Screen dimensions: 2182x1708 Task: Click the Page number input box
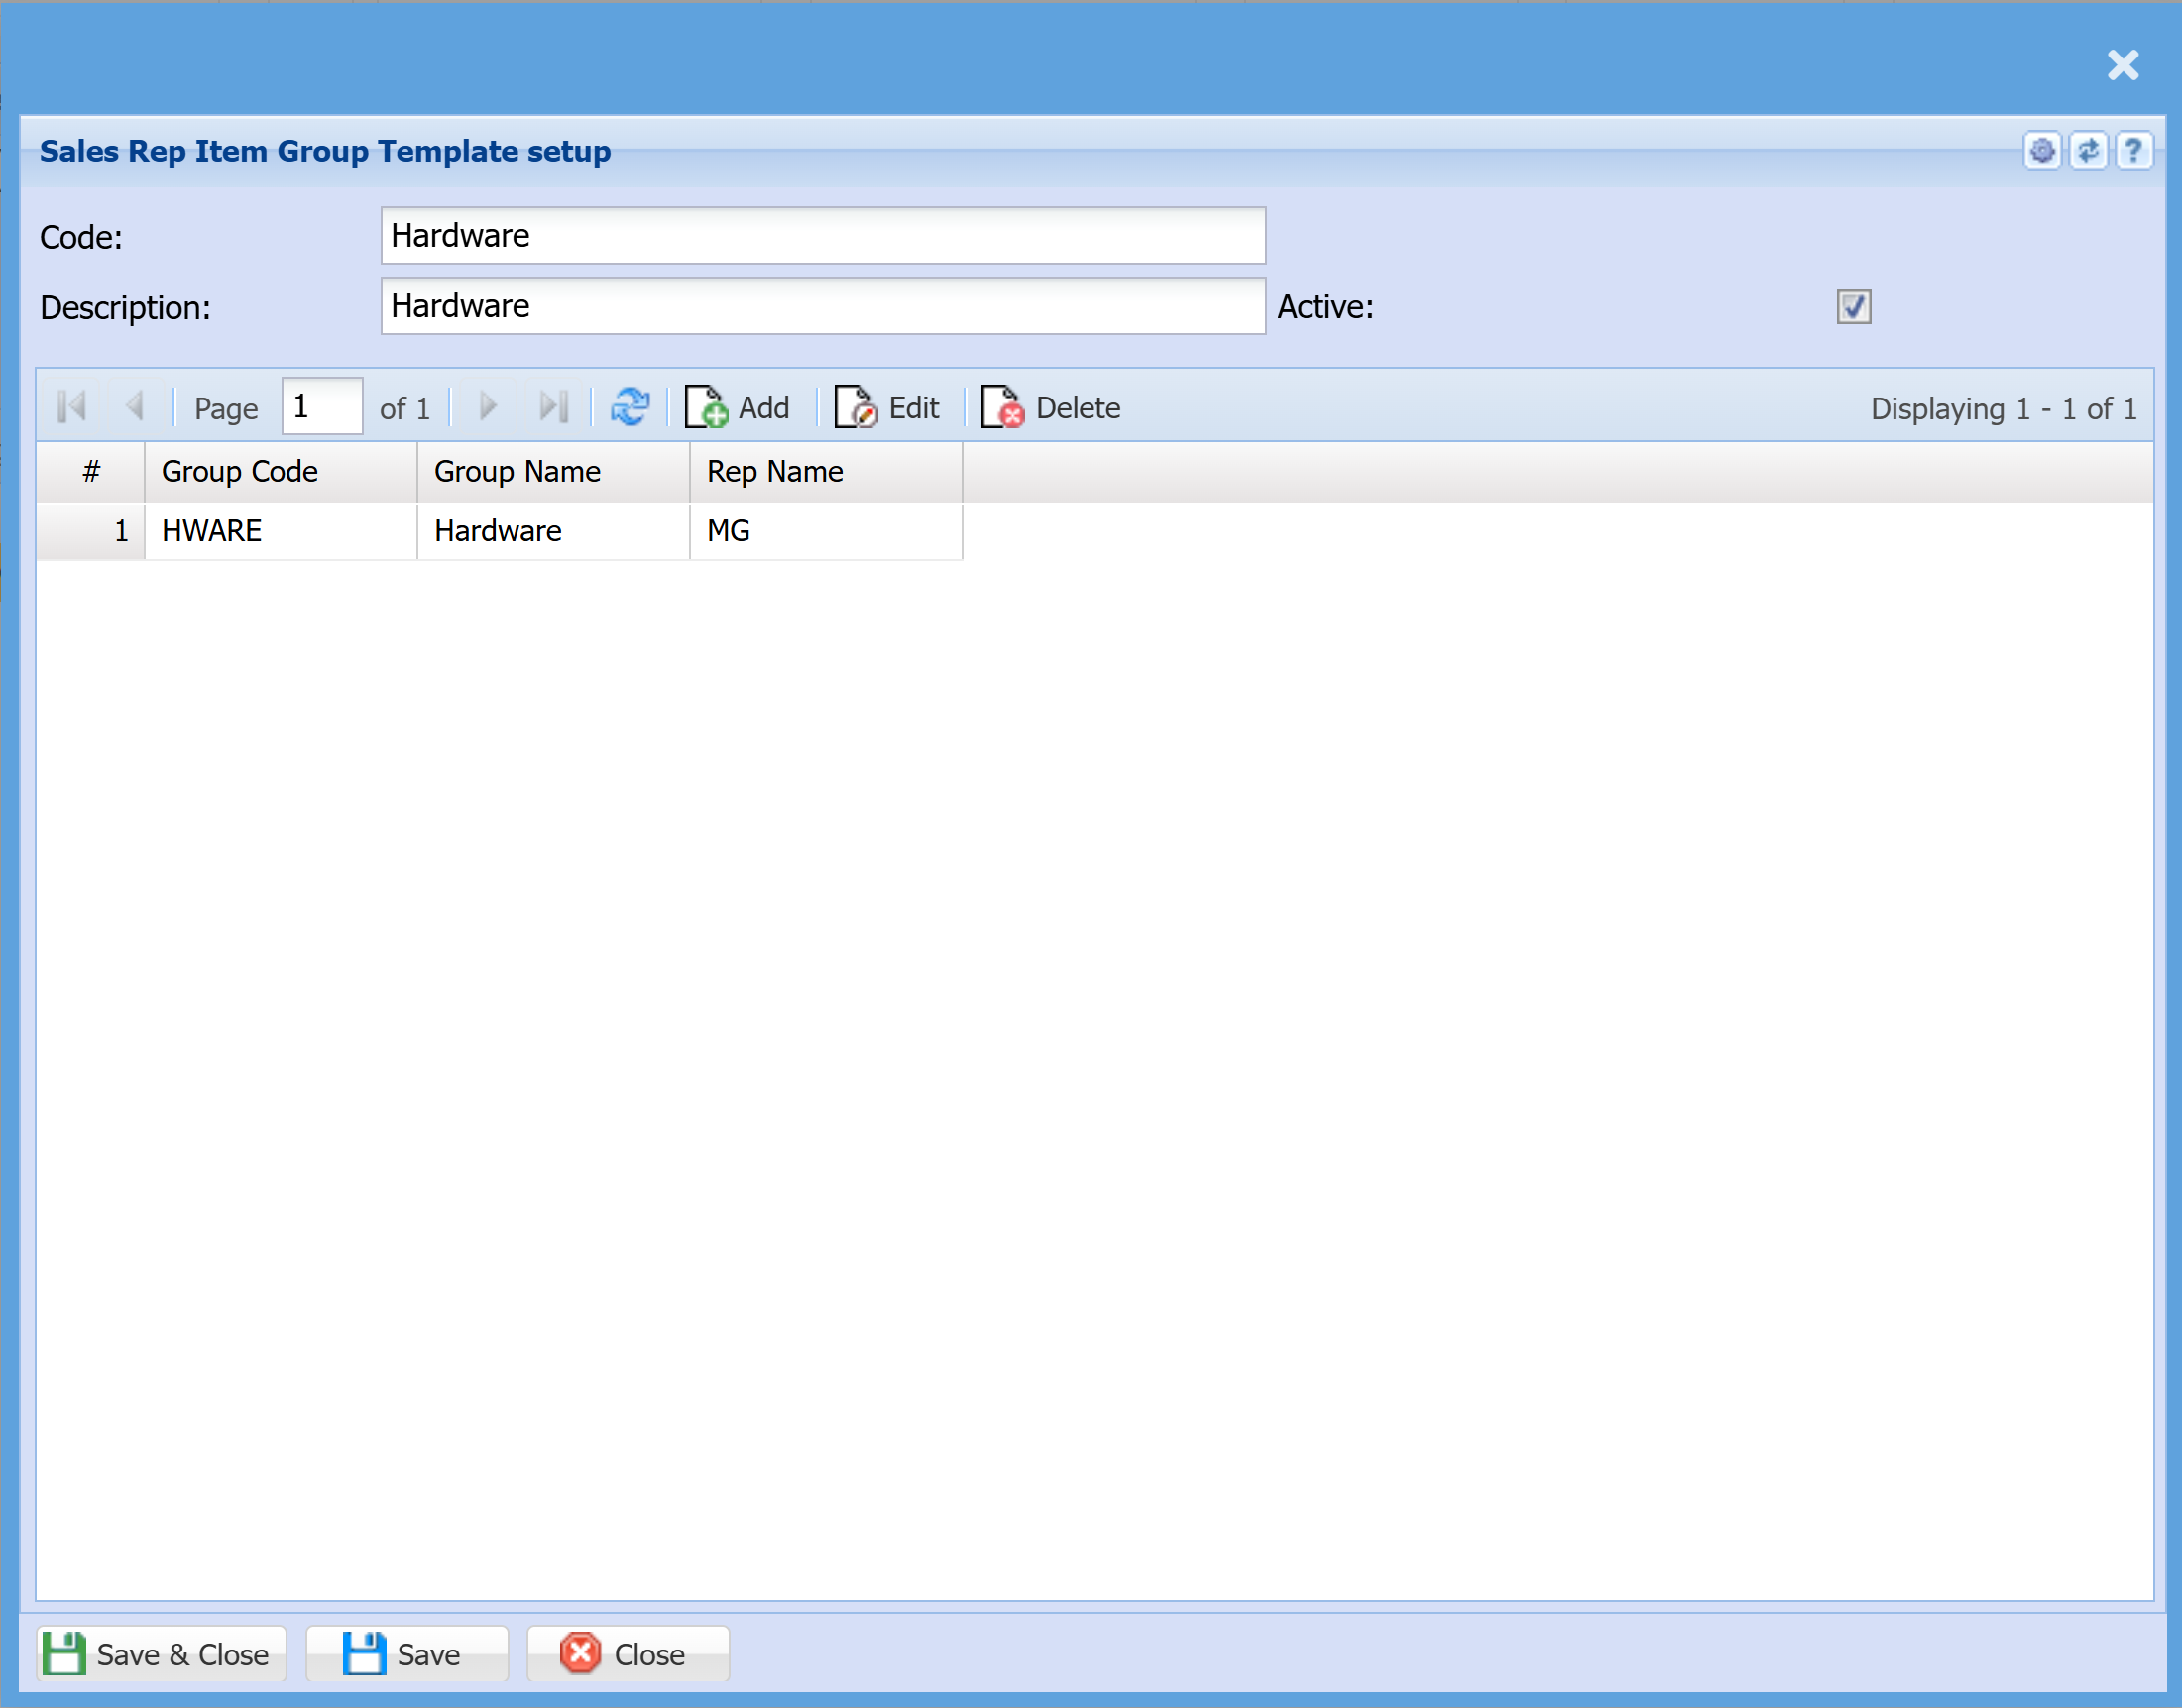coord(321,407)
